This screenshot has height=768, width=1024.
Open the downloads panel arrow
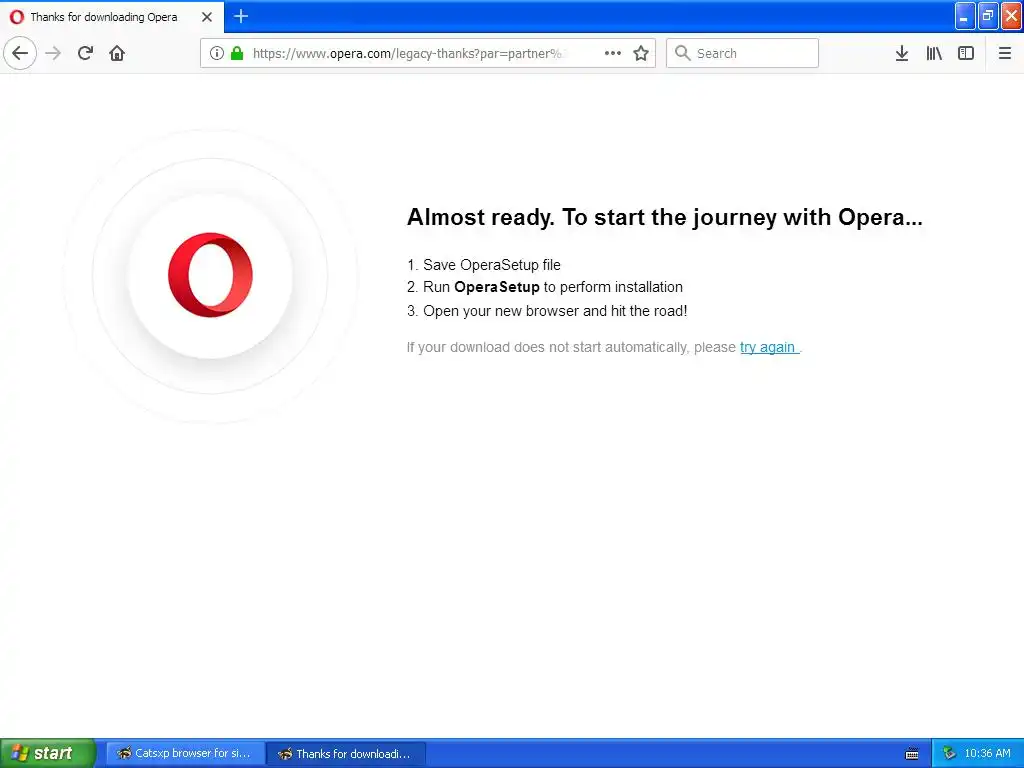click(902, 53)
